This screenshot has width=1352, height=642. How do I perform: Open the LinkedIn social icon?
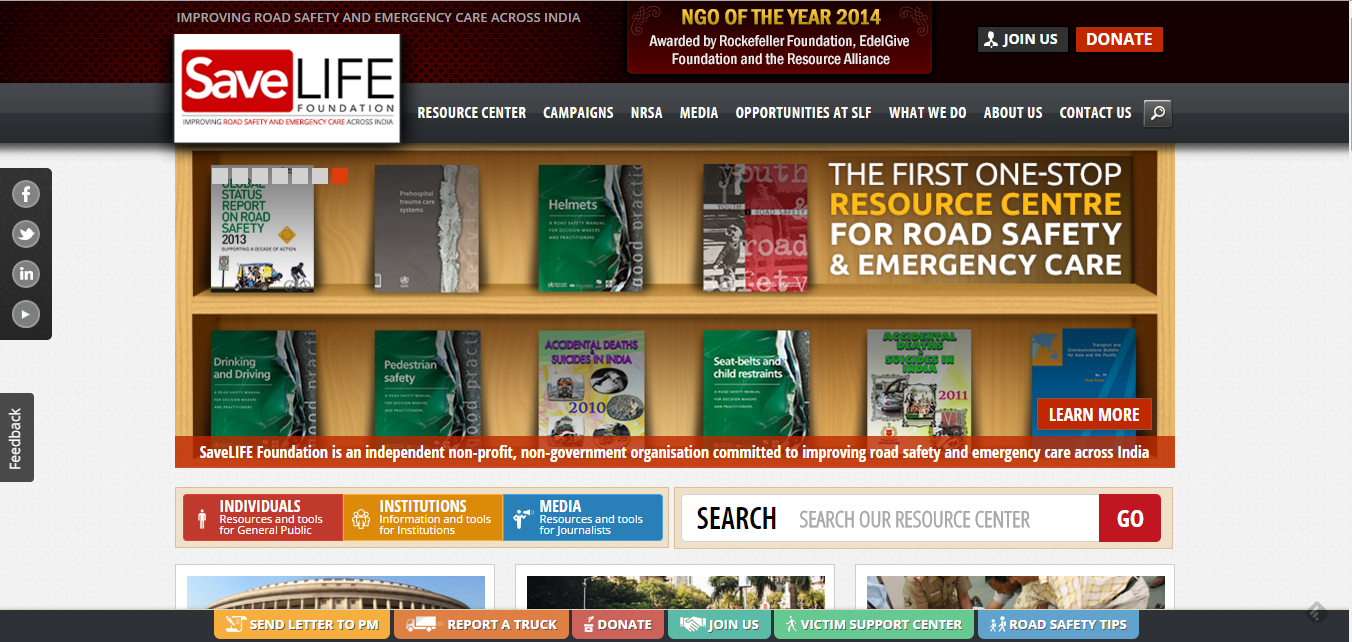pos(26,274)
